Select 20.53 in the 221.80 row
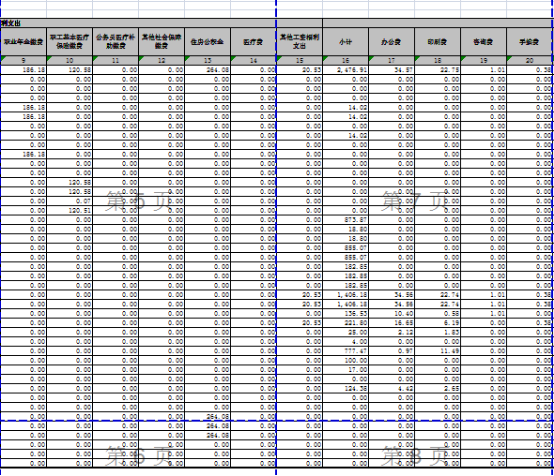The width and height of the screenshot is (554, 476). pyautogui.click(x=299, y=323)
